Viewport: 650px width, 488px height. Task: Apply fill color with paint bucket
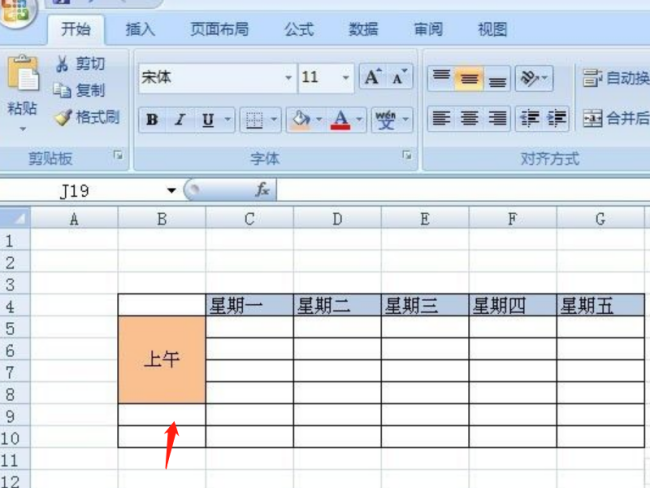301,120
